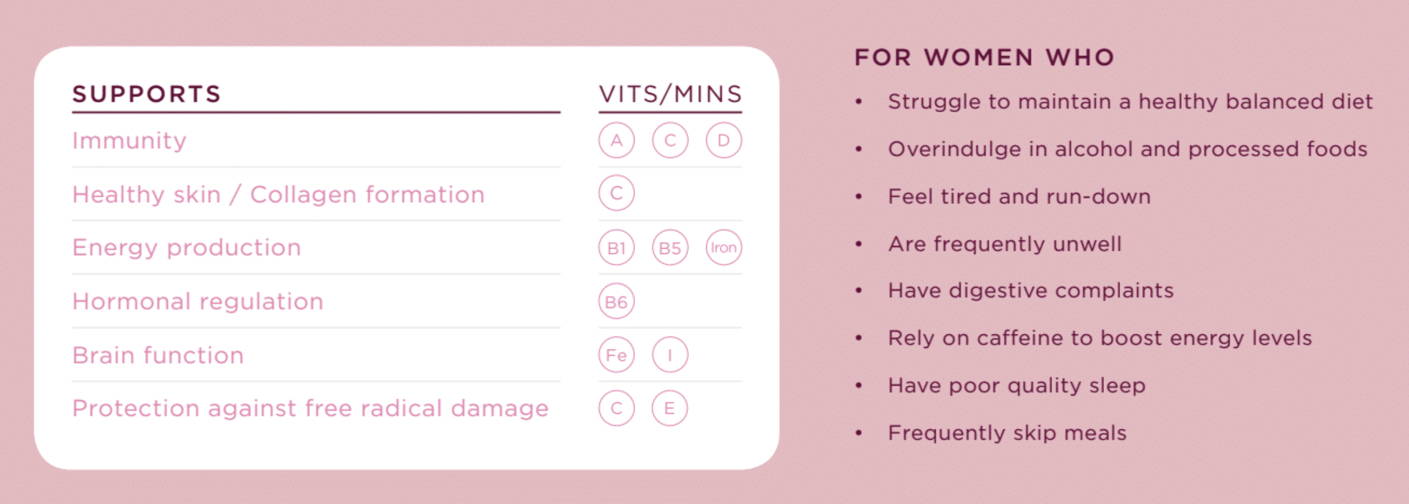
Task: Click the FOR WOMEN WHO heading
Action: point(984,58)
